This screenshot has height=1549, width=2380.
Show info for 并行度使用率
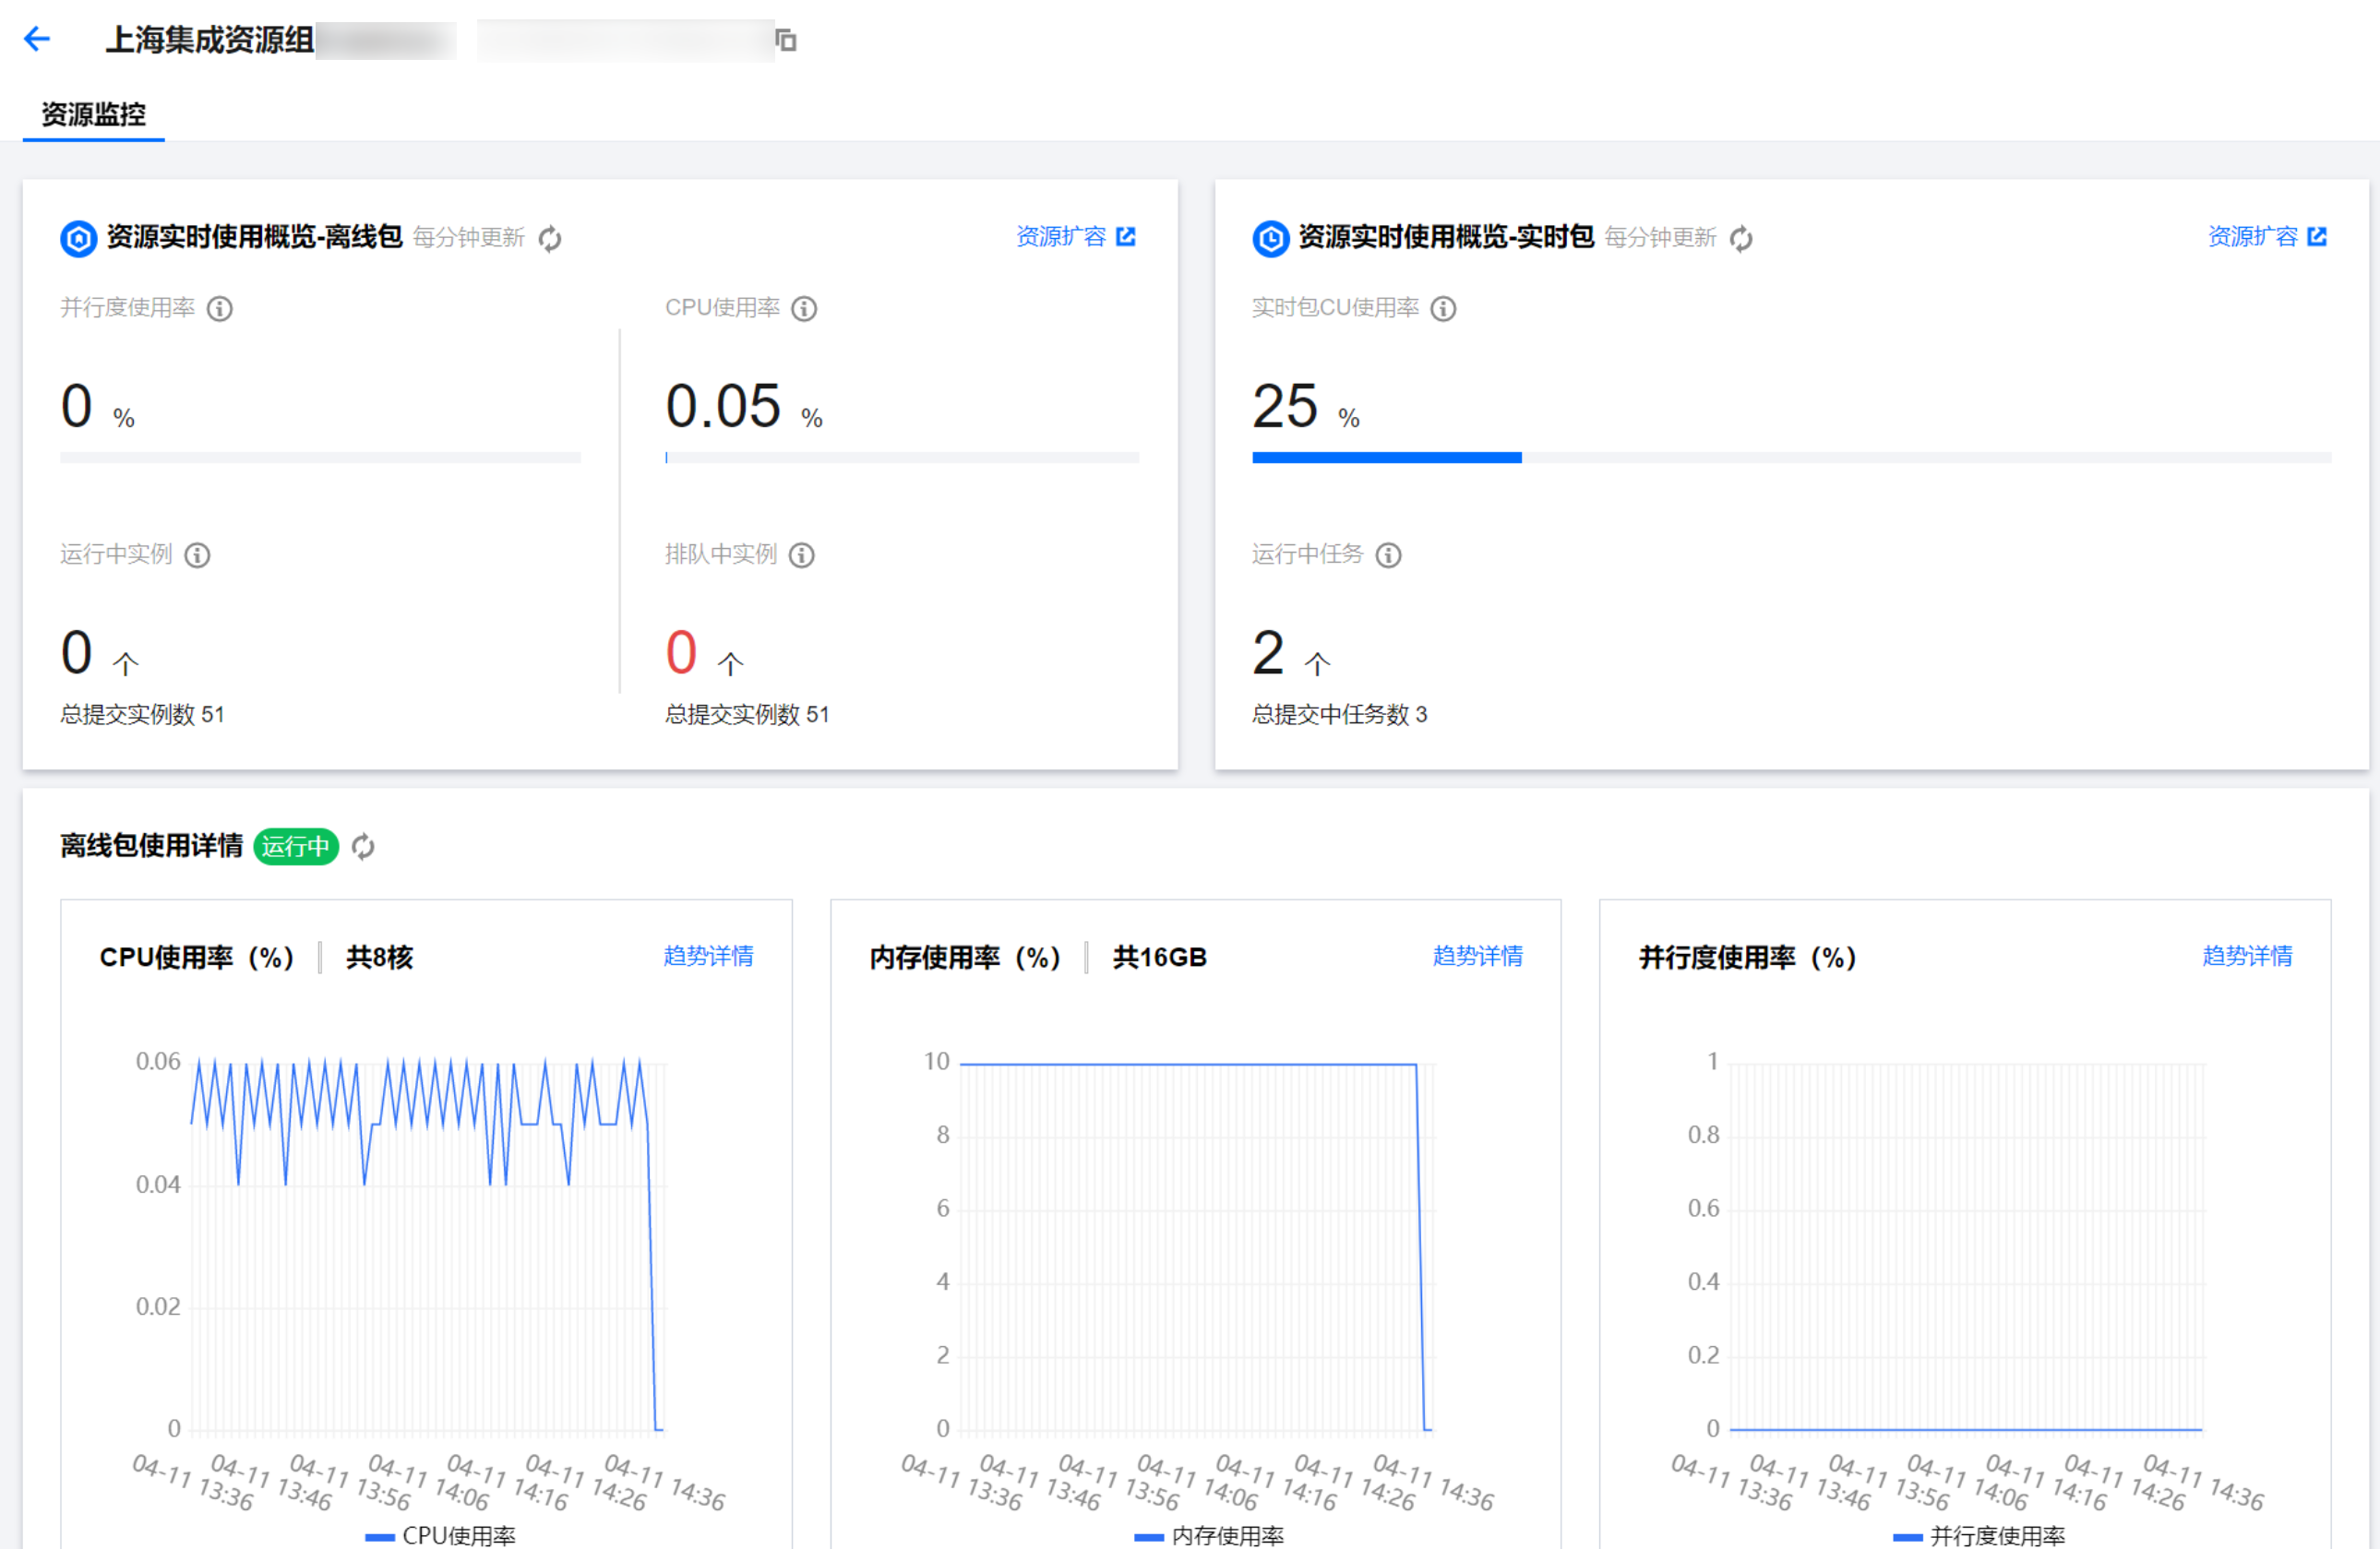point(220,308)
